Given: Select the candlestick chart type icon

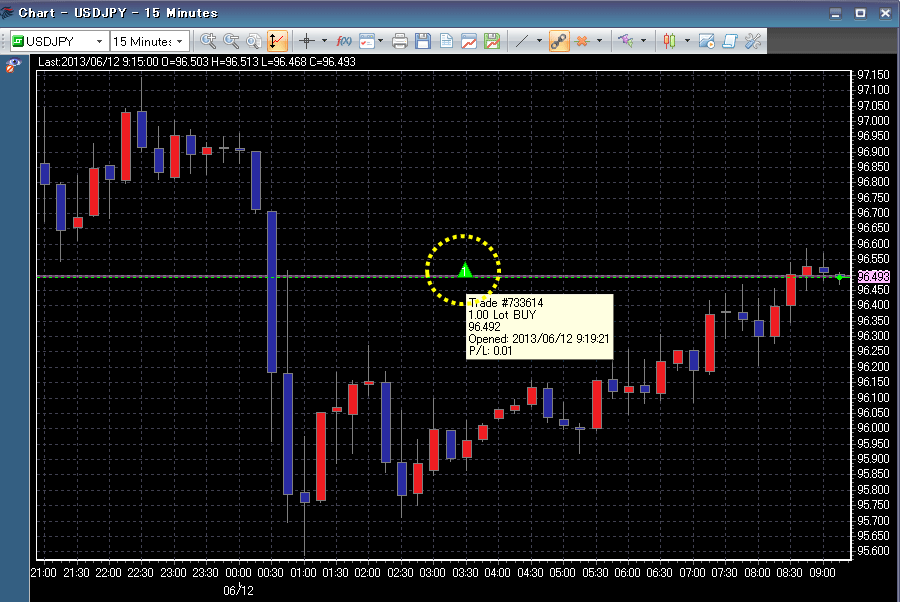Looking at the screenshot, I should point(669,41).
